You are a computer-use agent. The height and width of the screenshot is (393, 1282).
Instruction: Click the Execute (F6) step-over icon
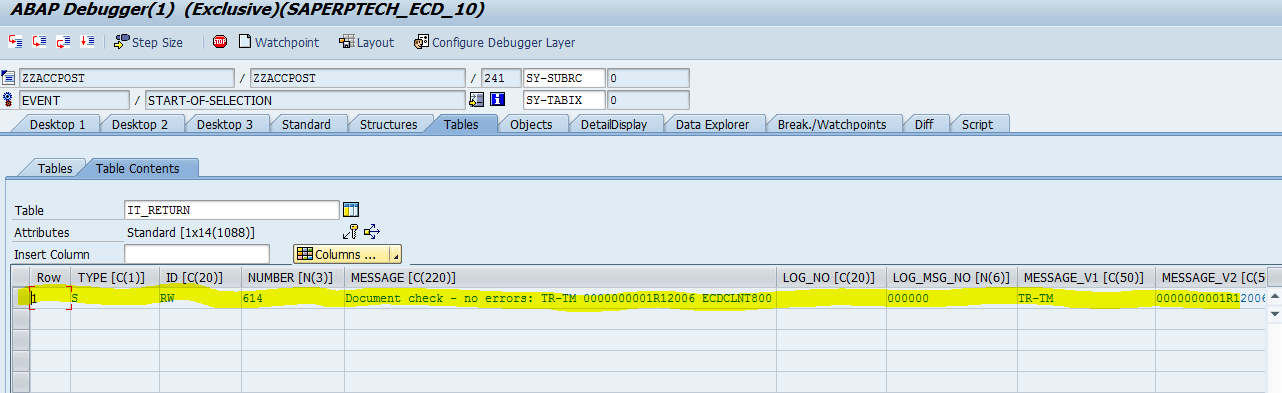[x=39, y=42]
